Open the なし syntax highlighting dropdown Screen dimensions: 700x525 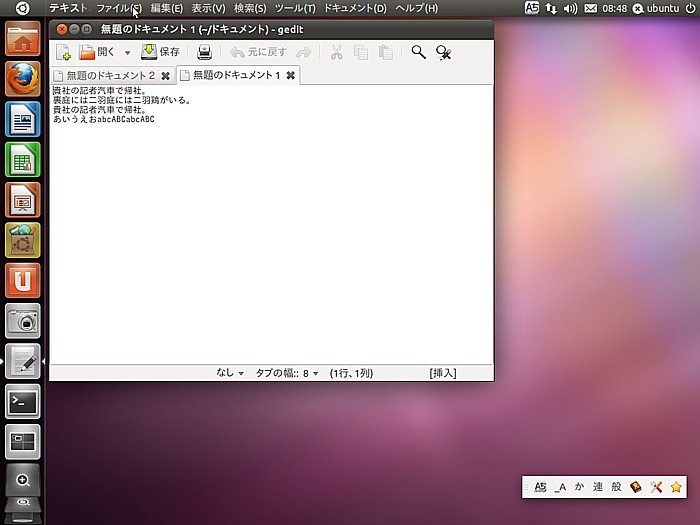click(229, 373)
